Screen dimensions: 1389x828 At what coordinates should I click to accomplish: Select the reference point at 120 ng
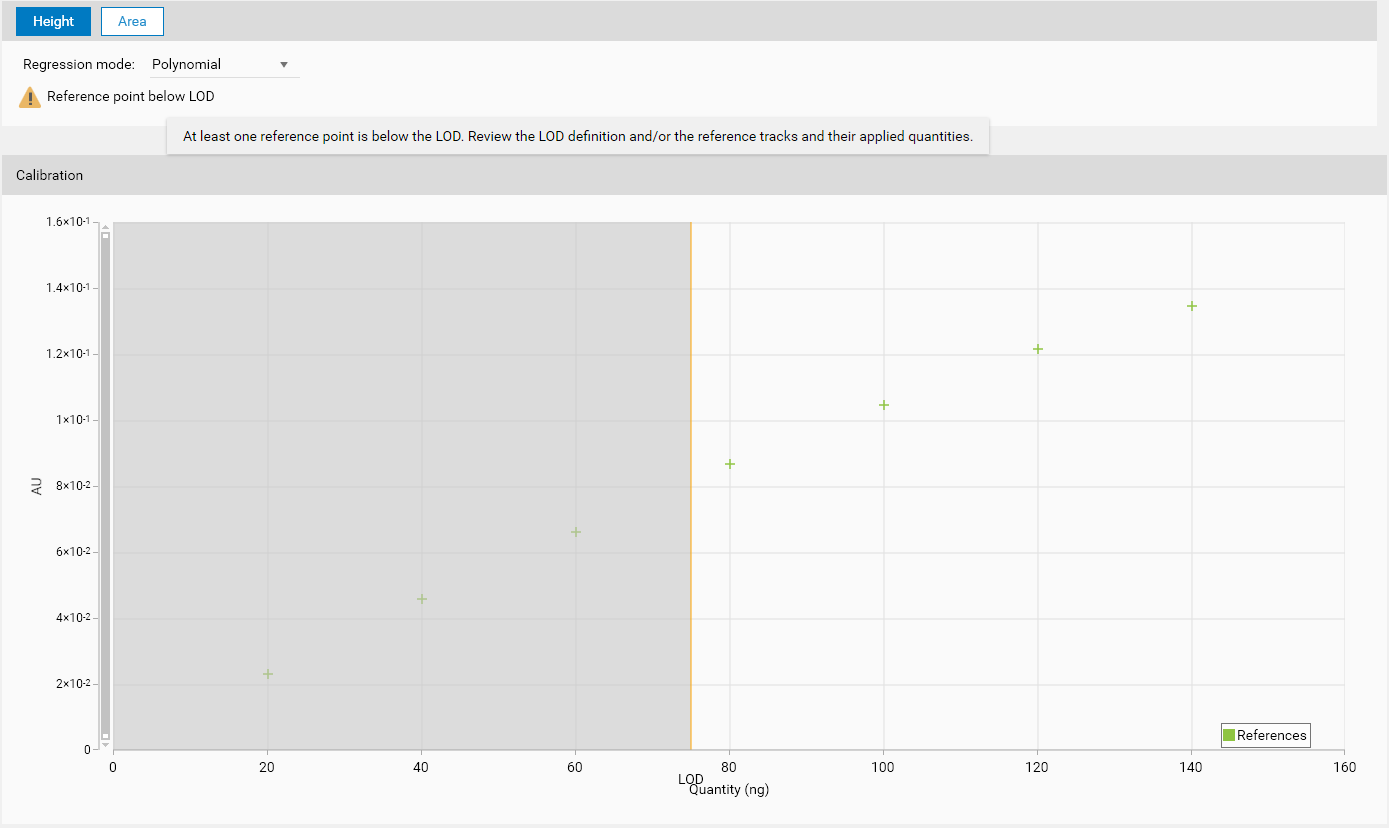(1038, 349)
